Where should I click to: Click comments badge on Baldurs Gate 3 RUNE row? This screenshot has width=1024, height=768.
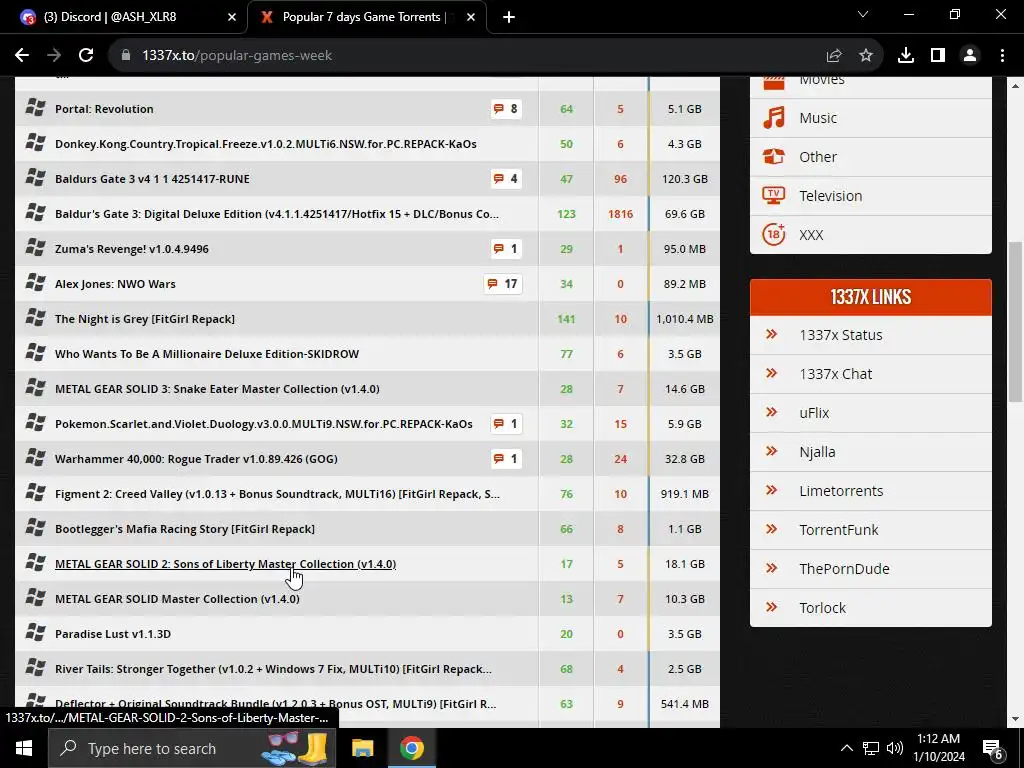coord(506,178)
